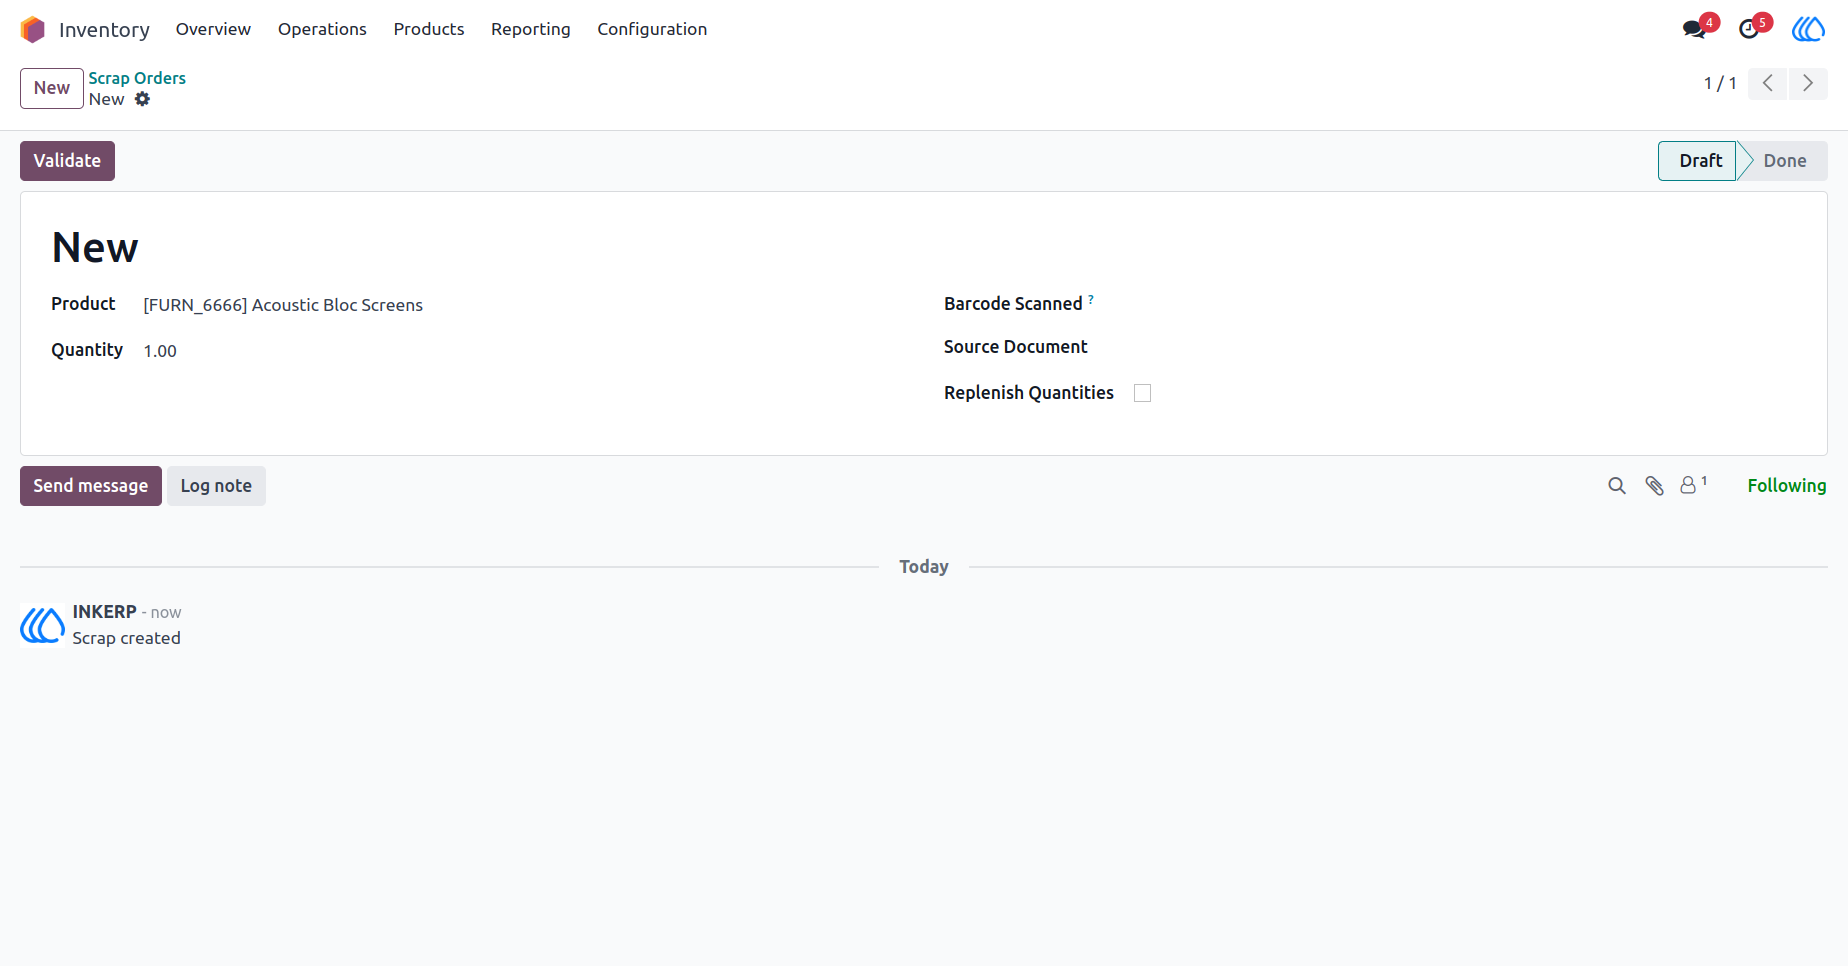Click the Inventory app title

click(x=104, y=30)
